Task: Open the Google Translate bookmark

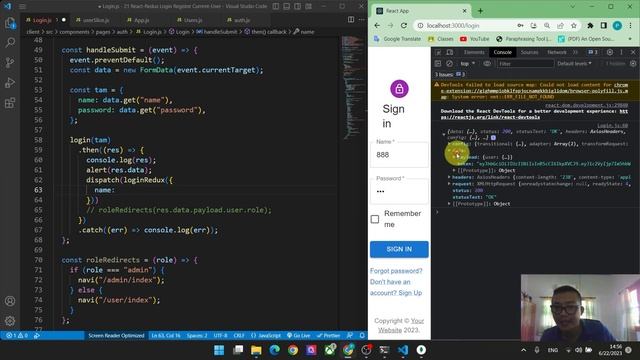Action: (x=397, y=39)
